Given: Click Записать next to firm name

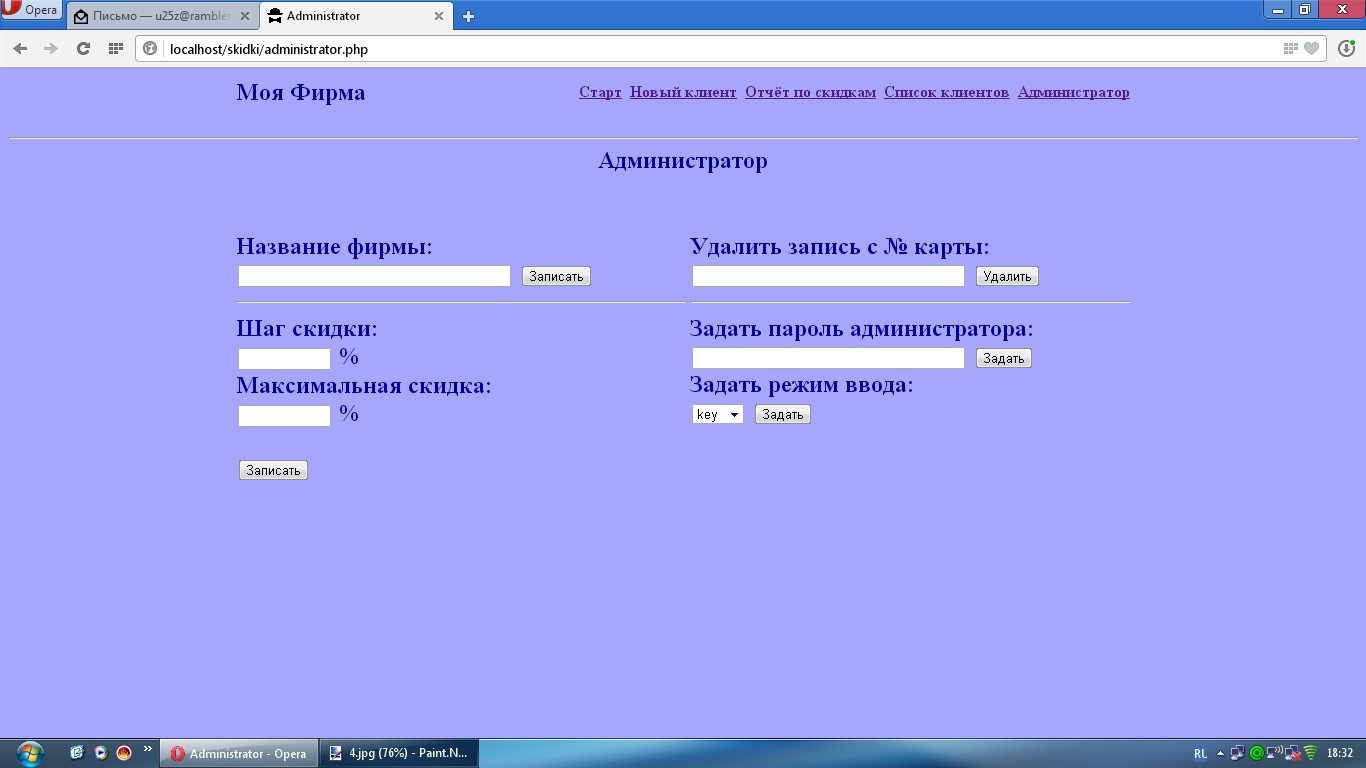Looking at the screenshot, I should 556,276.
